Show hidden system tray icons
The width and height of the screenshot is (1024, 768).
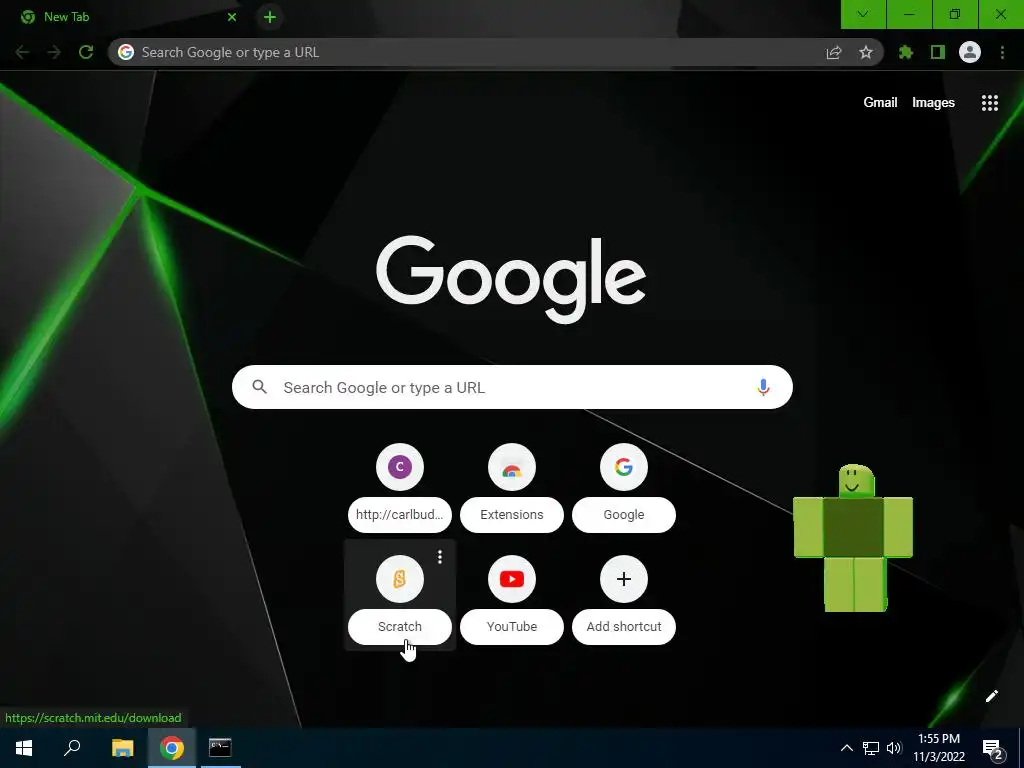tap(846, 748)
